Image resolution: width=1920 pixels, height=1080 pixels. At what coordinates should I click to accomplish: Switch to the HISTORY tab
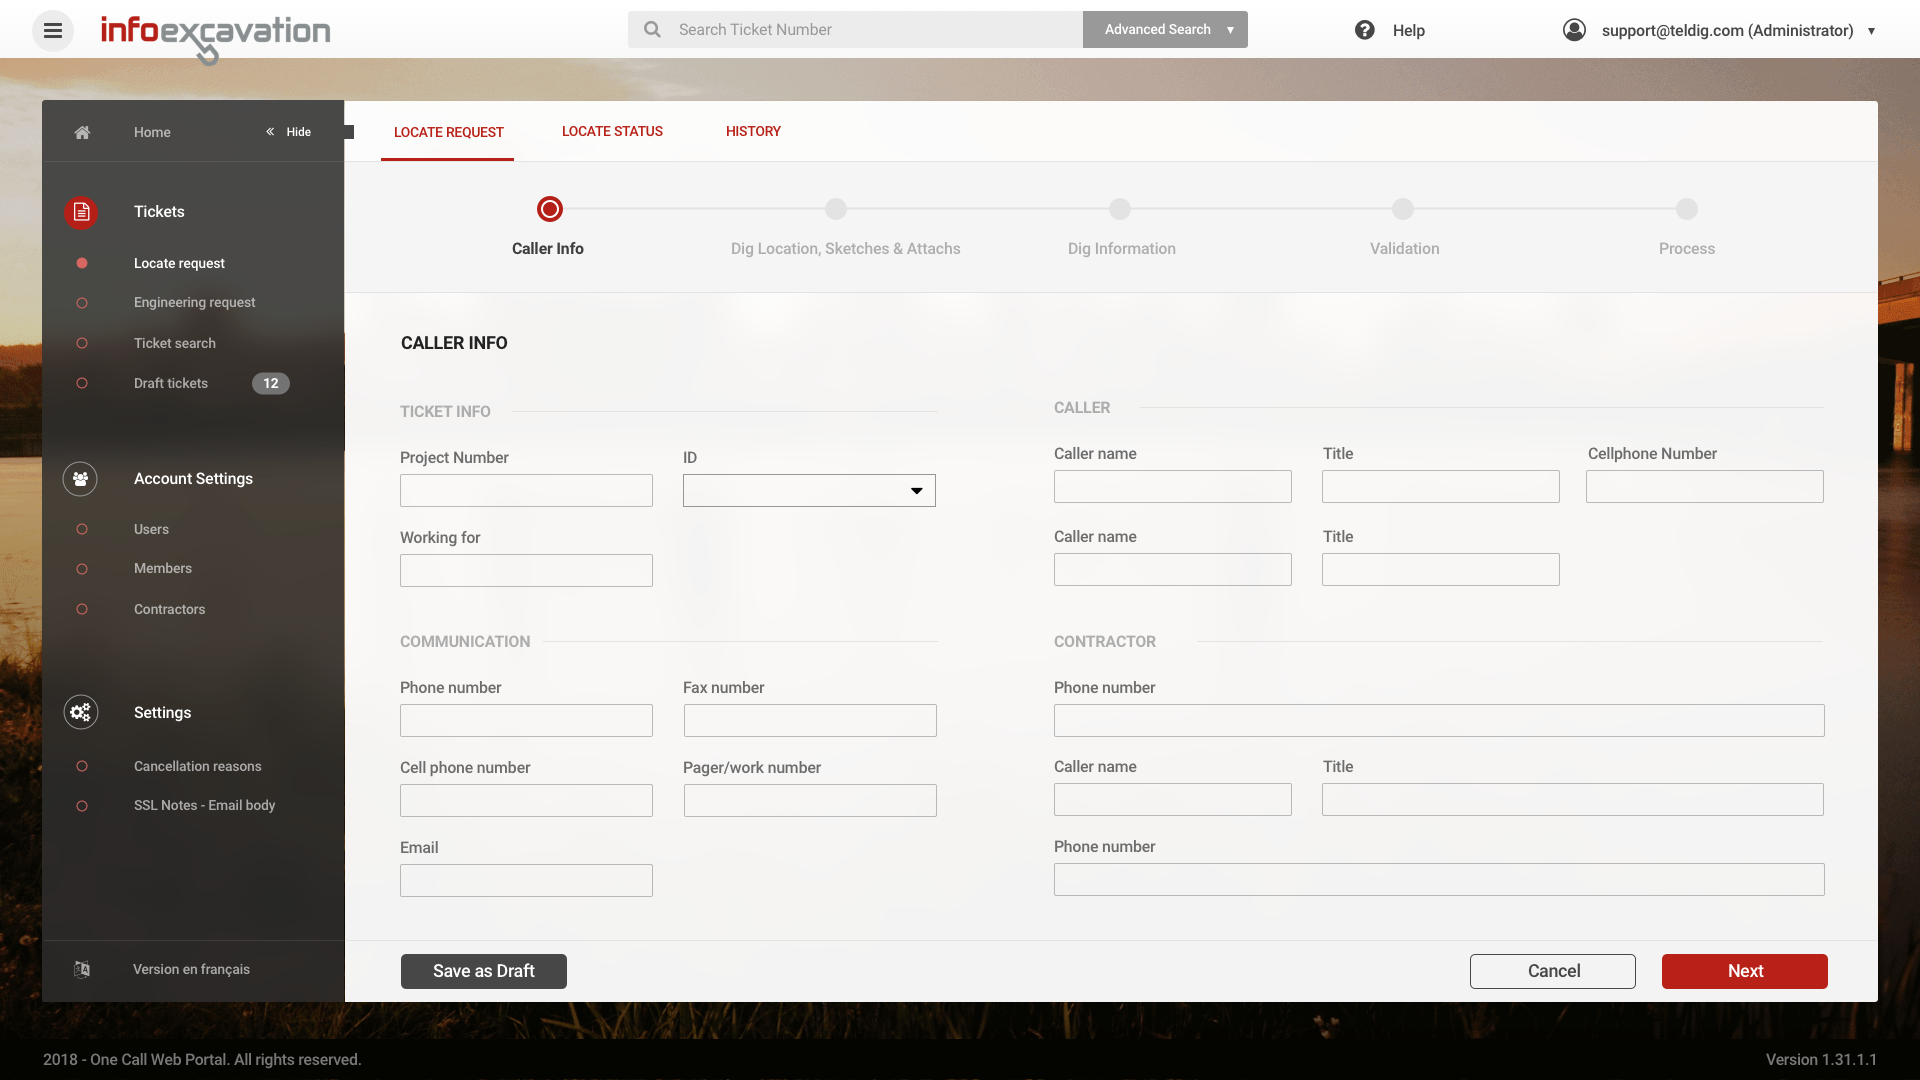tap(753, 131)
